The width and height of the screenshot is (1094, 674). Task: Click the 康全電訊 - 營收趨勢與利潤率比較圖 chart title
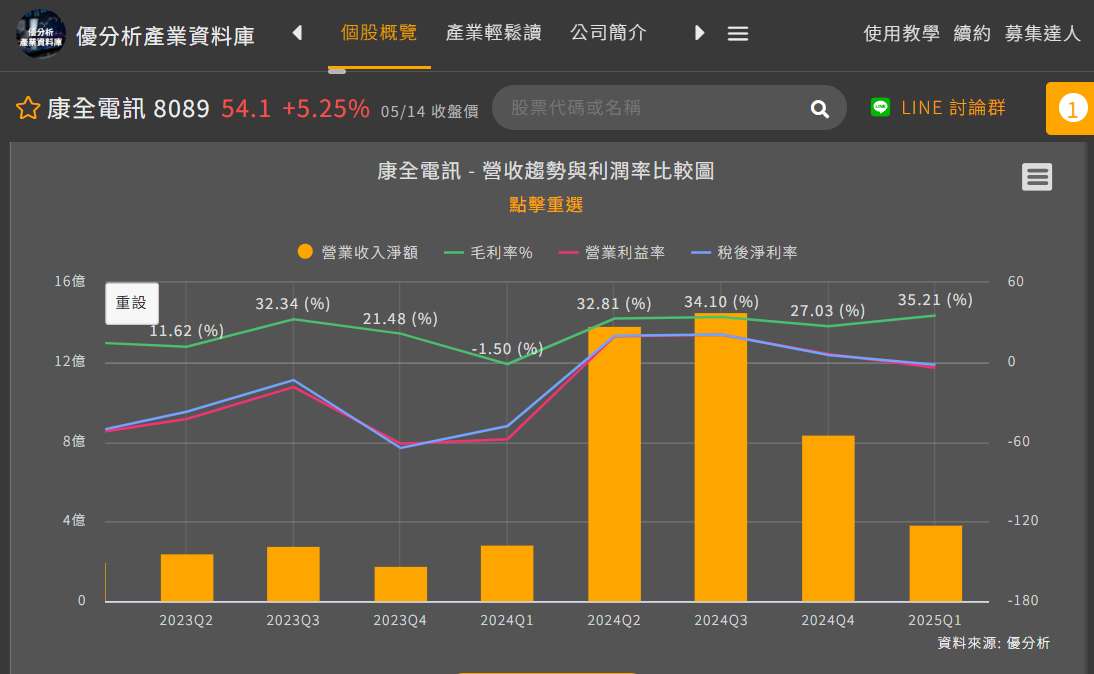coord(546,171)
